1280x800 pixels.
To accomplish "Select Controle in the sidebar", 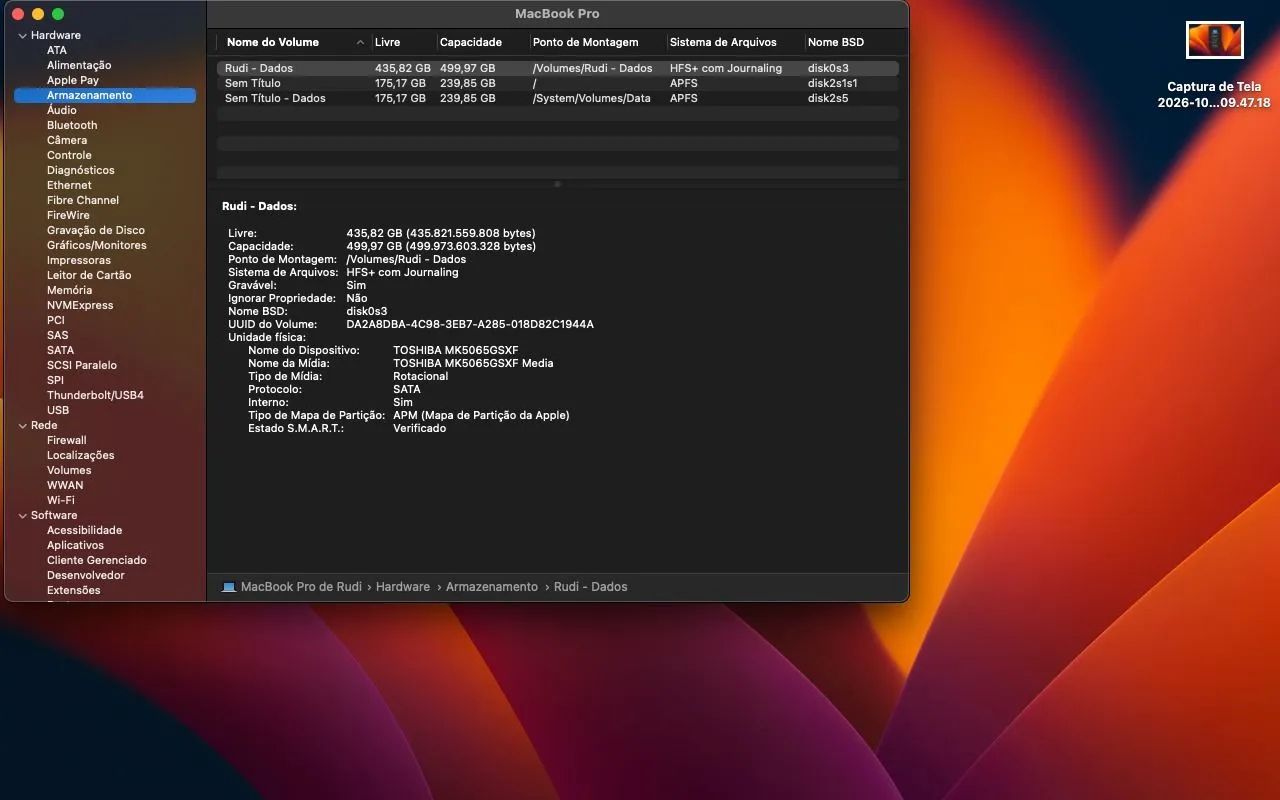I will tap(69, 155).
